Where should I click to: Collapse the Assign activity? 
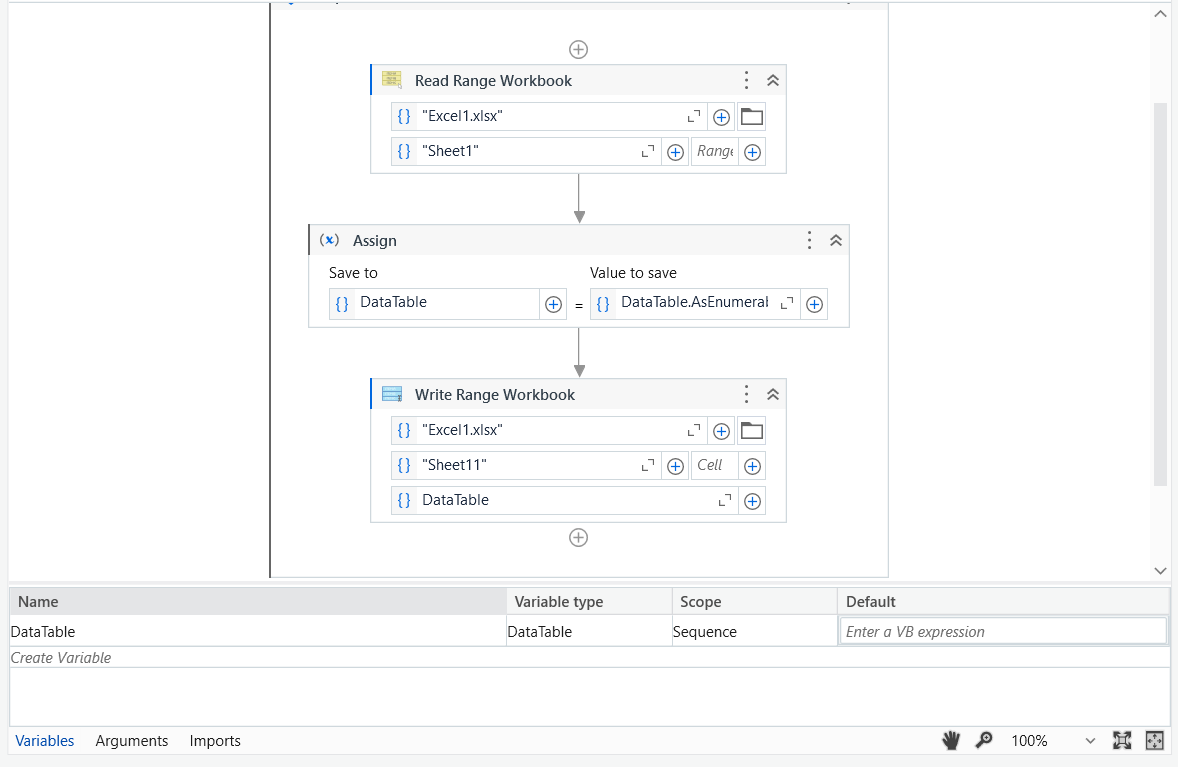[x=836, y=240]
